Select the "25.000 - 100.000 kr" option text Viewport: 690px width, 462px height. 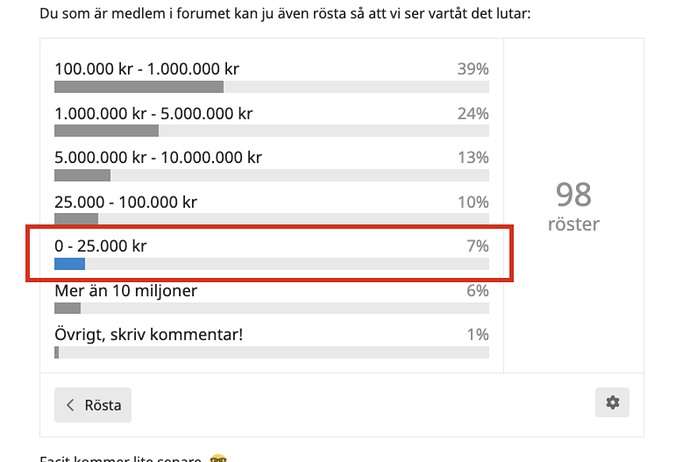tap(126, 201)
